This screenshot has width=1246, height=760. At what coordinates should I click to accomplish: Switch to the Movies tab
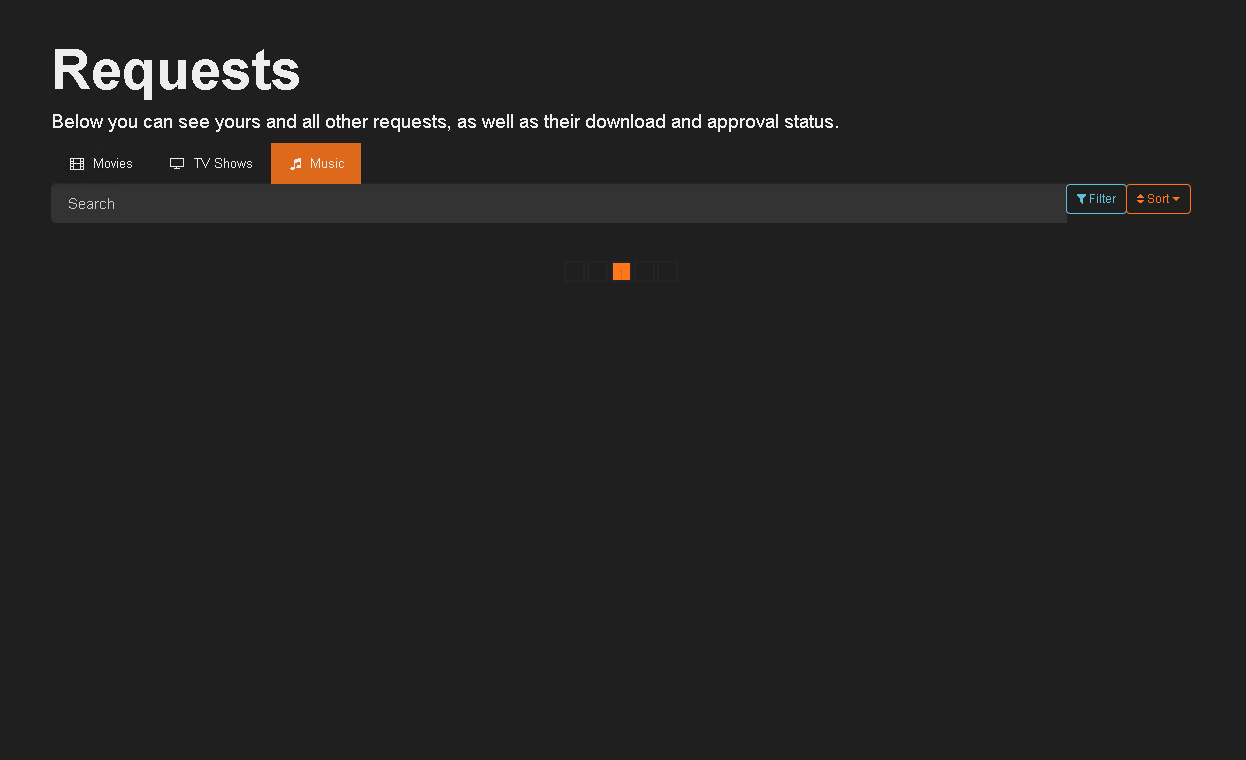100,163
